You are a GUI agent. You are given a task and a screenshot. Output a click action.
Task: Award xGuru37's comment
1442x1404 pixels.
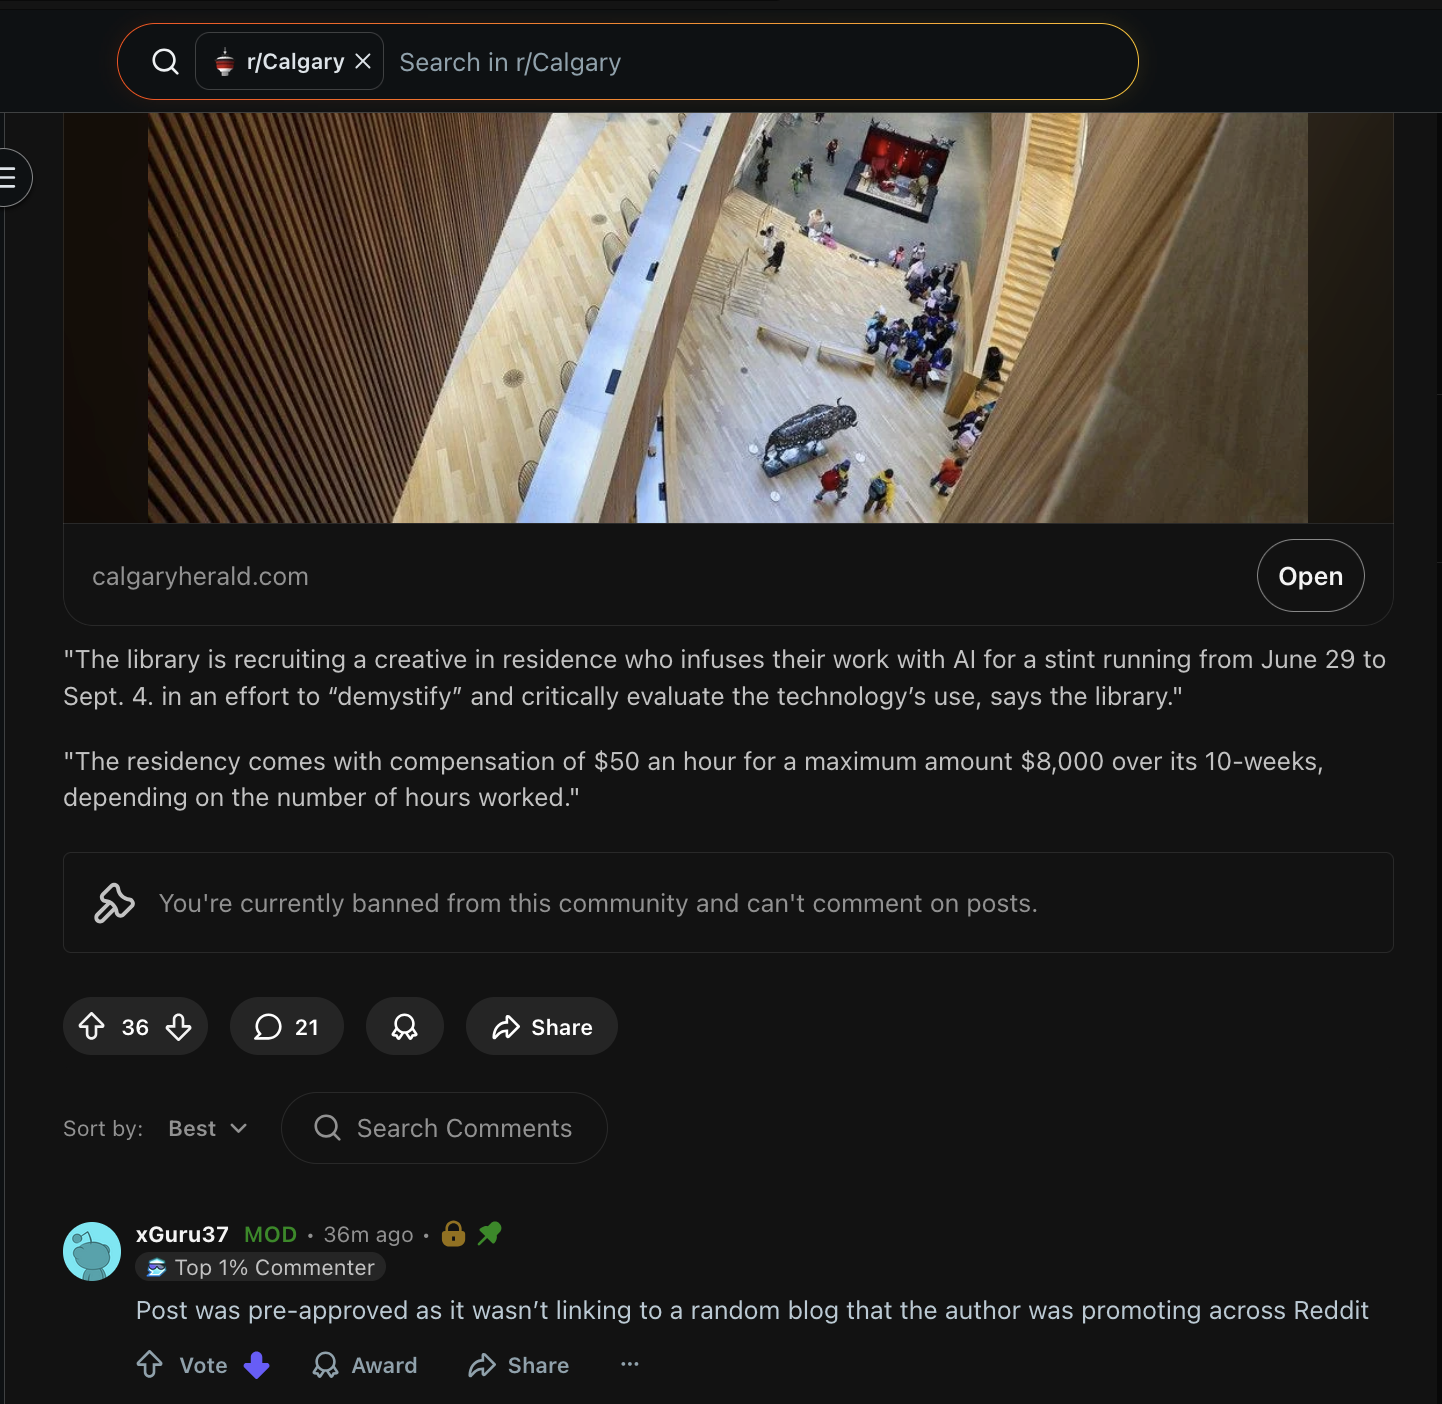click(x=364, y=1365)
